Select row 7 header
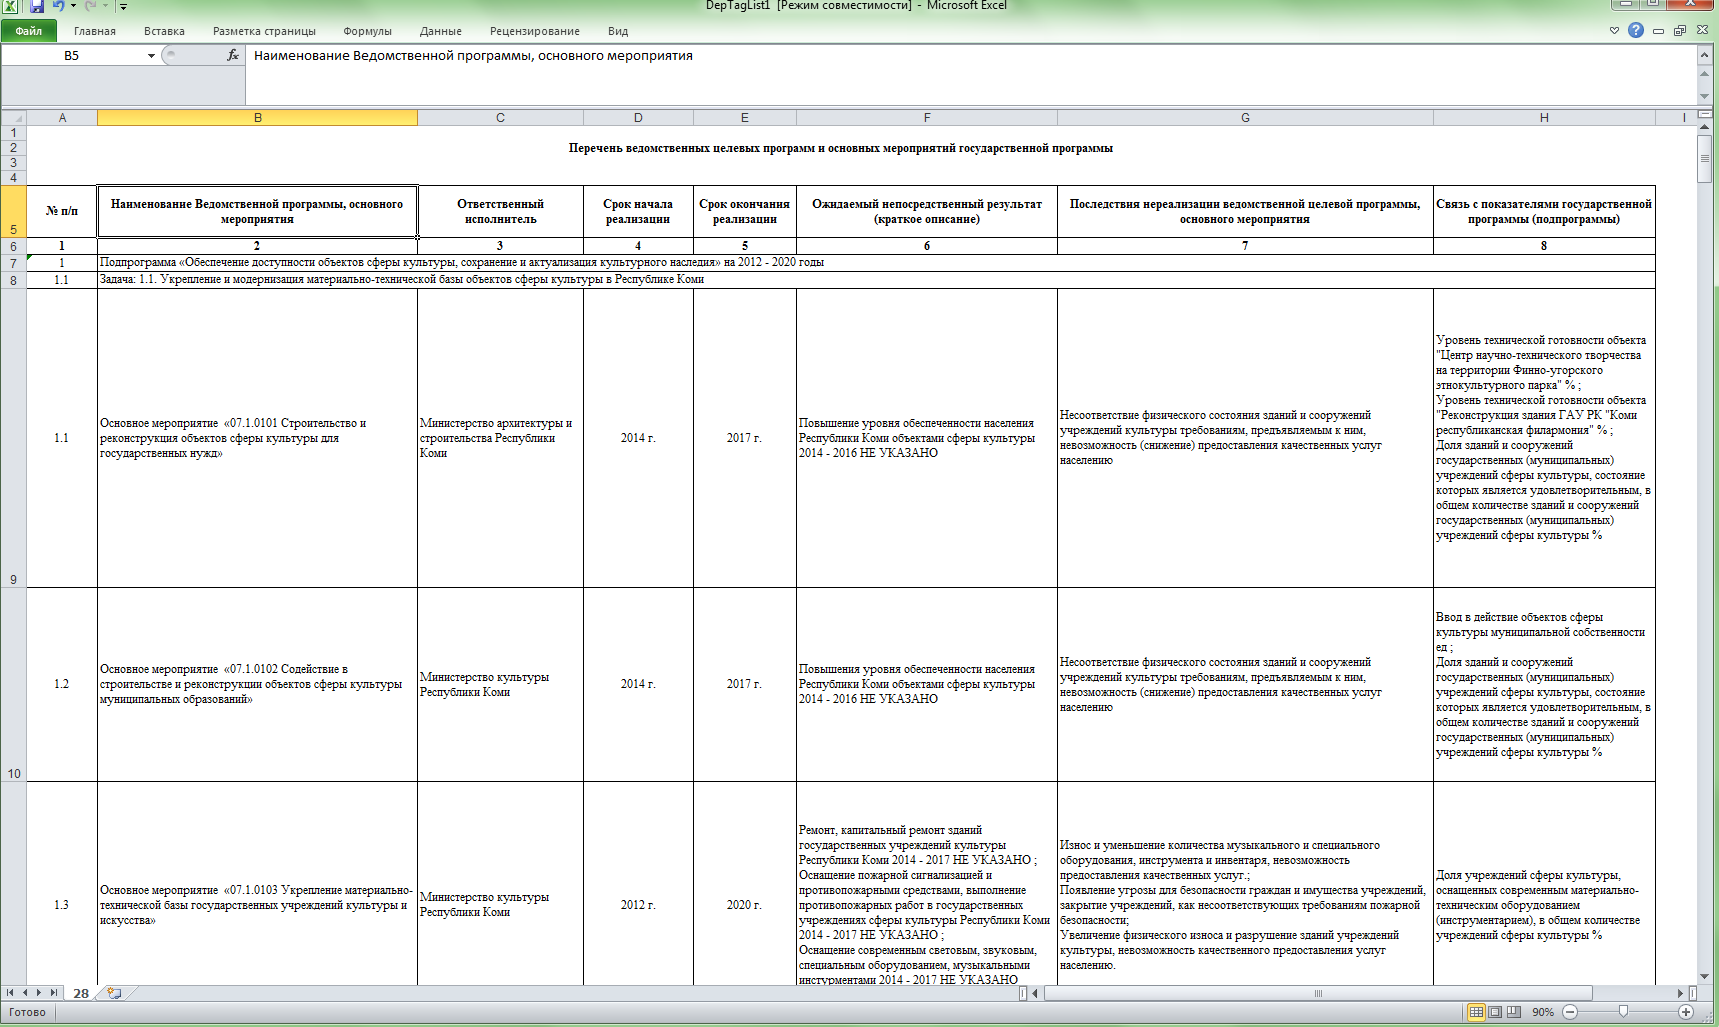The image size is (1719, 1027). click(x=13, y=263)
